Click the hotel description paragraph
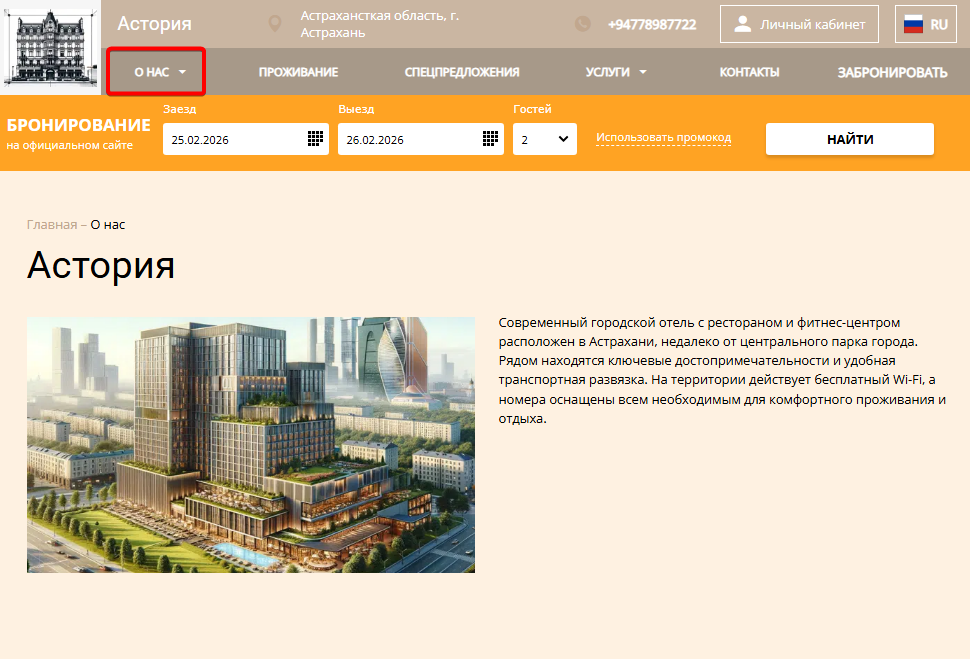This screenshot has height=659, width=970. point(722,371)
